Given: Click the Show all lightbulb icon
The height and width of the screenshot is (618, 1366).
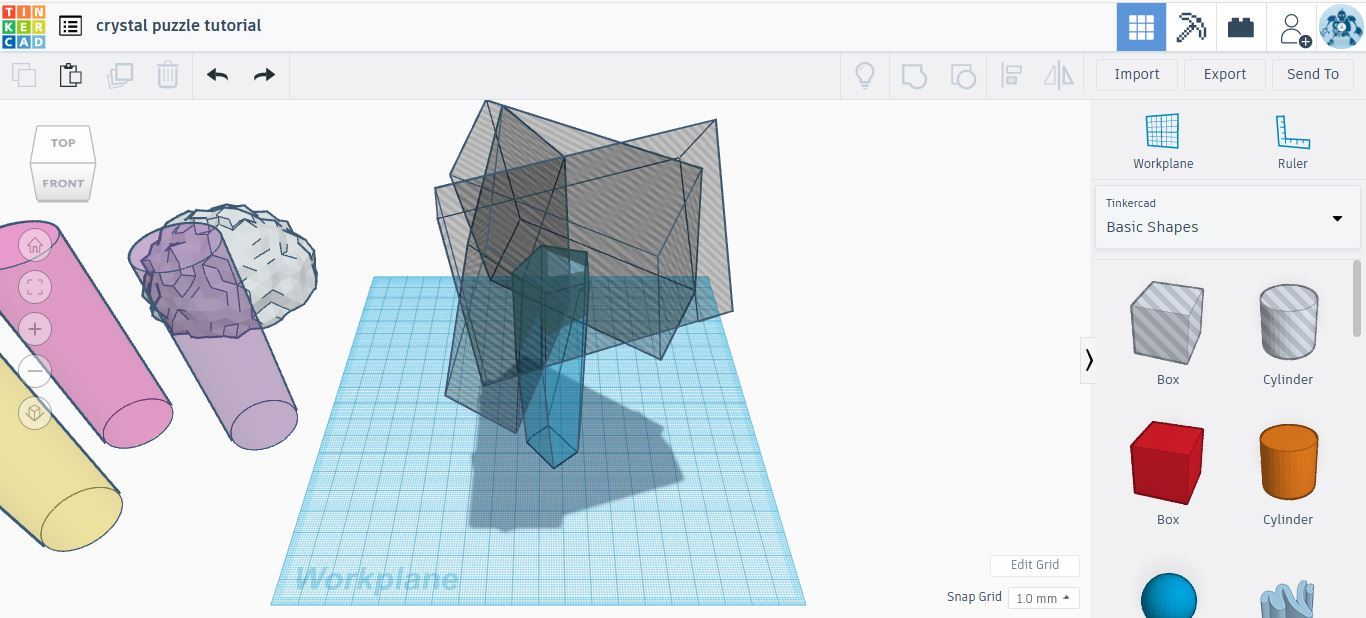Looking at the screenshot, I should coord(865,75).
